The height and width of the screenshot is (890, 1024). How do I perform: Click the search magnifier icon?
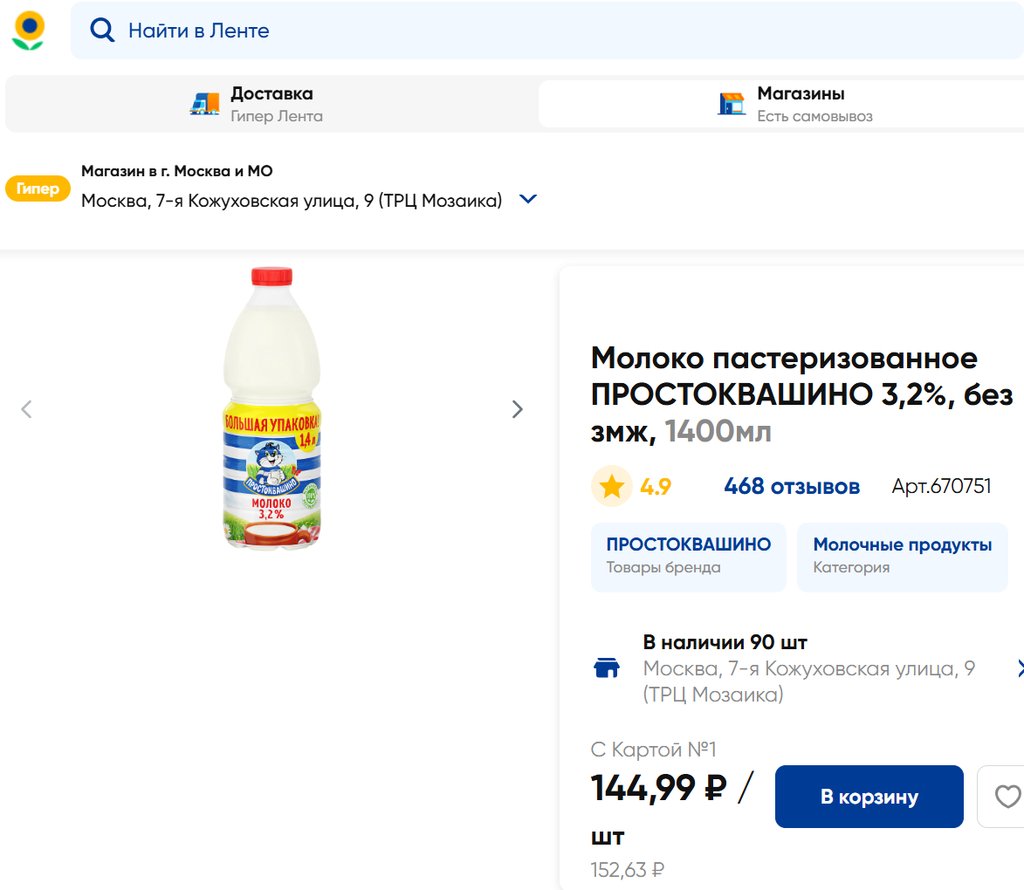[102, 30]
